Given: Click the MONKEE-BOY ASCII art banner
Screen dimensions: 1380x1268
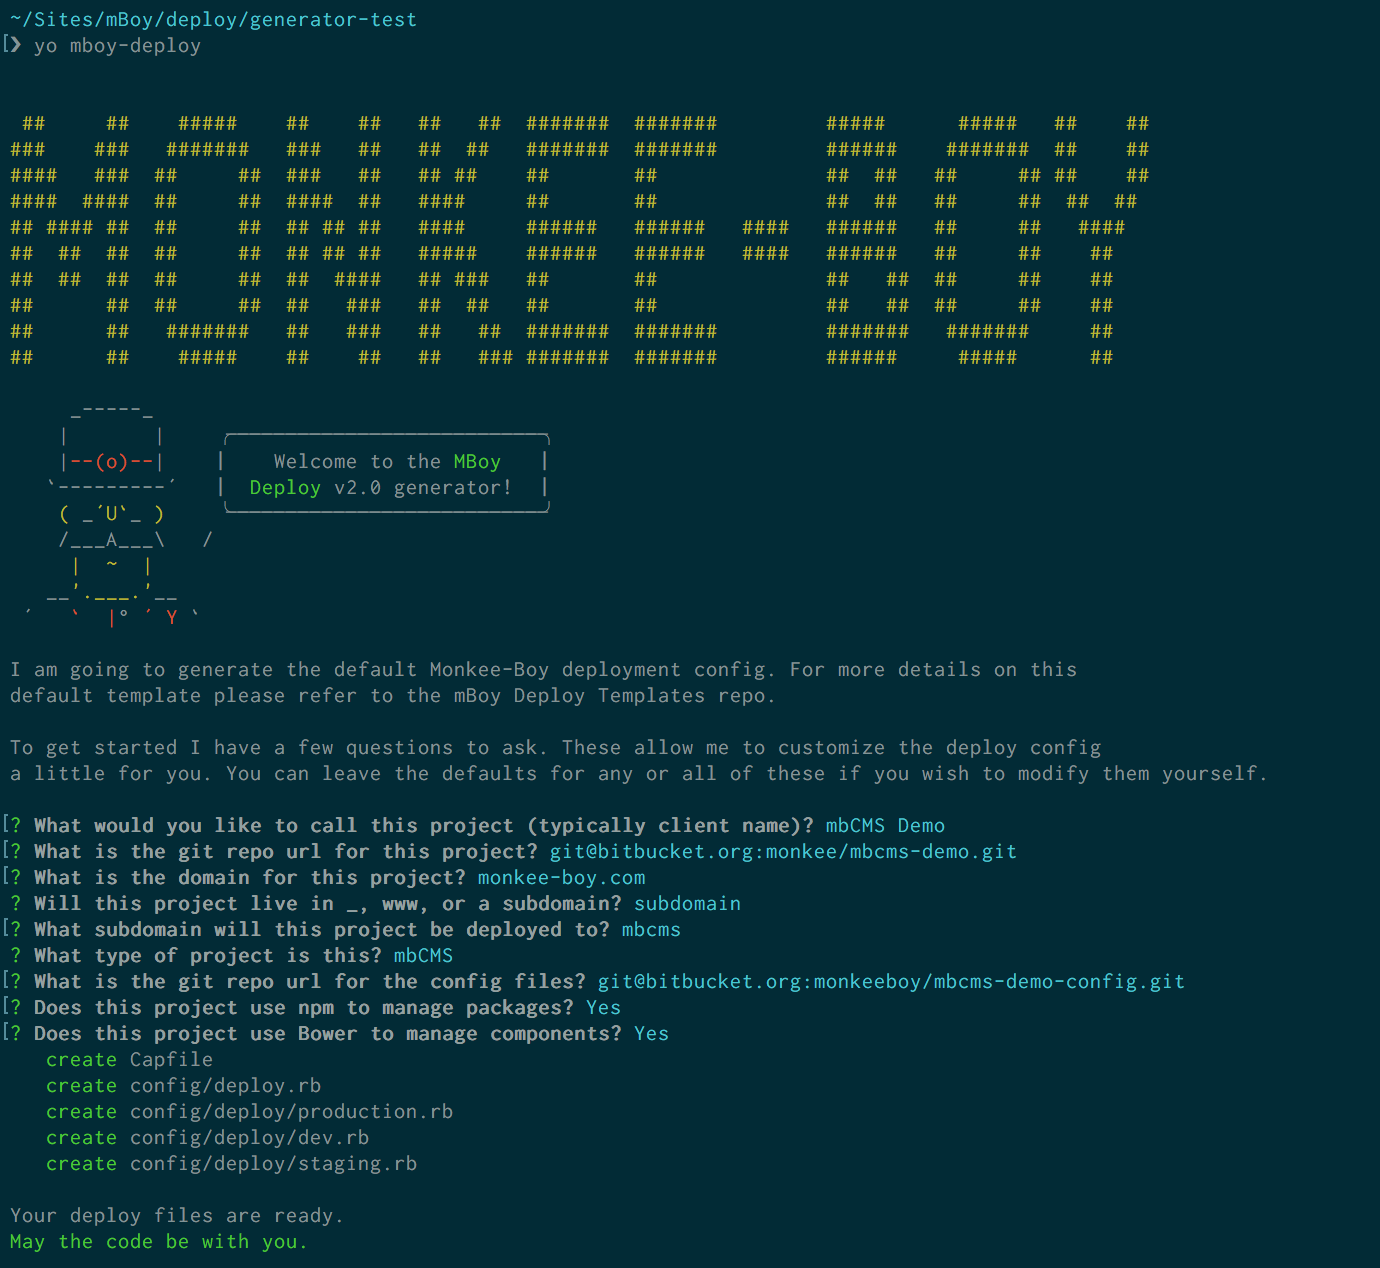Looking at the screenshot, I should pos(580,241).
